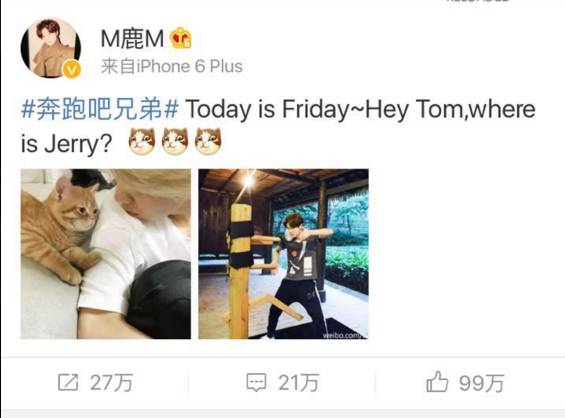Open the M鹿M username link
Viewport: 565px width, 418px height.
132,39
